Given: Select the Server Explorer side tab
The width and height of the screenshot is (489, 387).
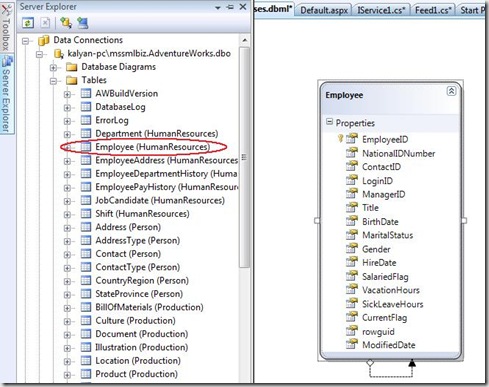Looking at the screenshot, I should tap(7, 94).
